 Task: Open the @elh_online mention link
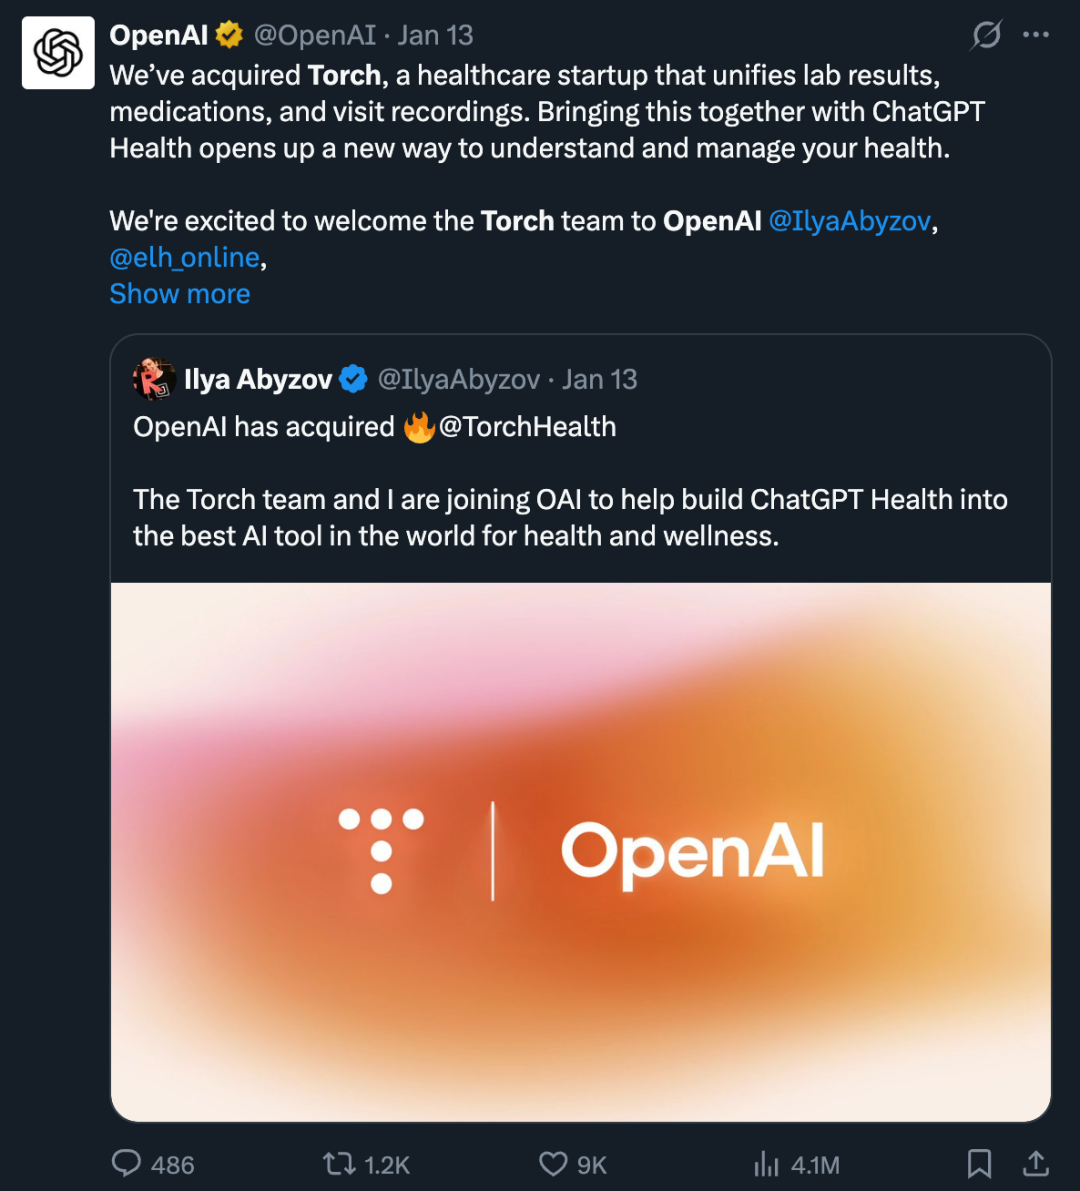coord(185,257)
